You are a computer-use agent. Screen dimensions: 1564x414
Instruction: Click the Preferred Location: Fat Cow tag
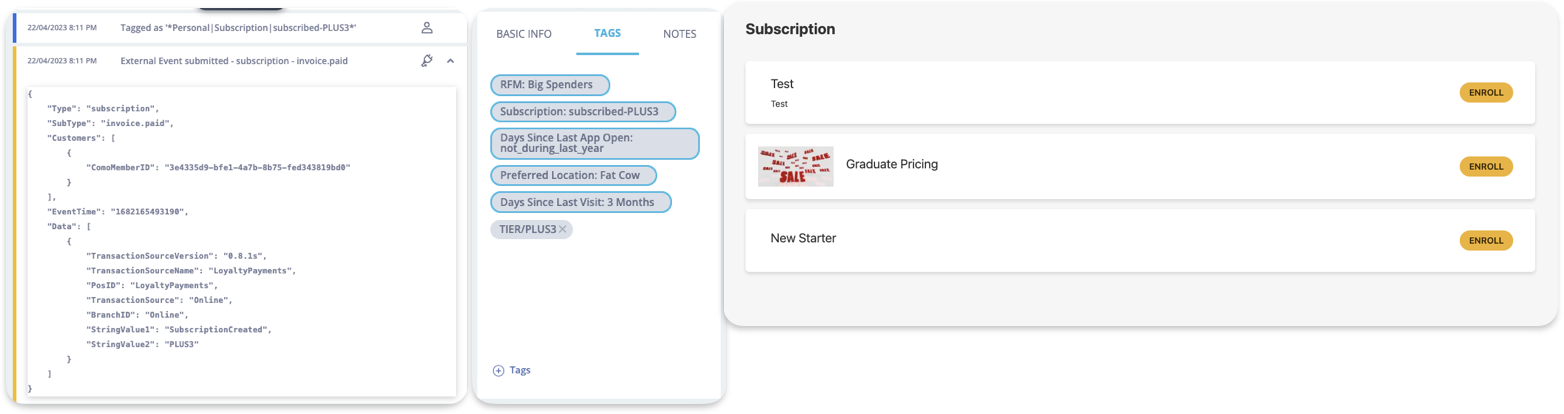[x=573, y=176]
